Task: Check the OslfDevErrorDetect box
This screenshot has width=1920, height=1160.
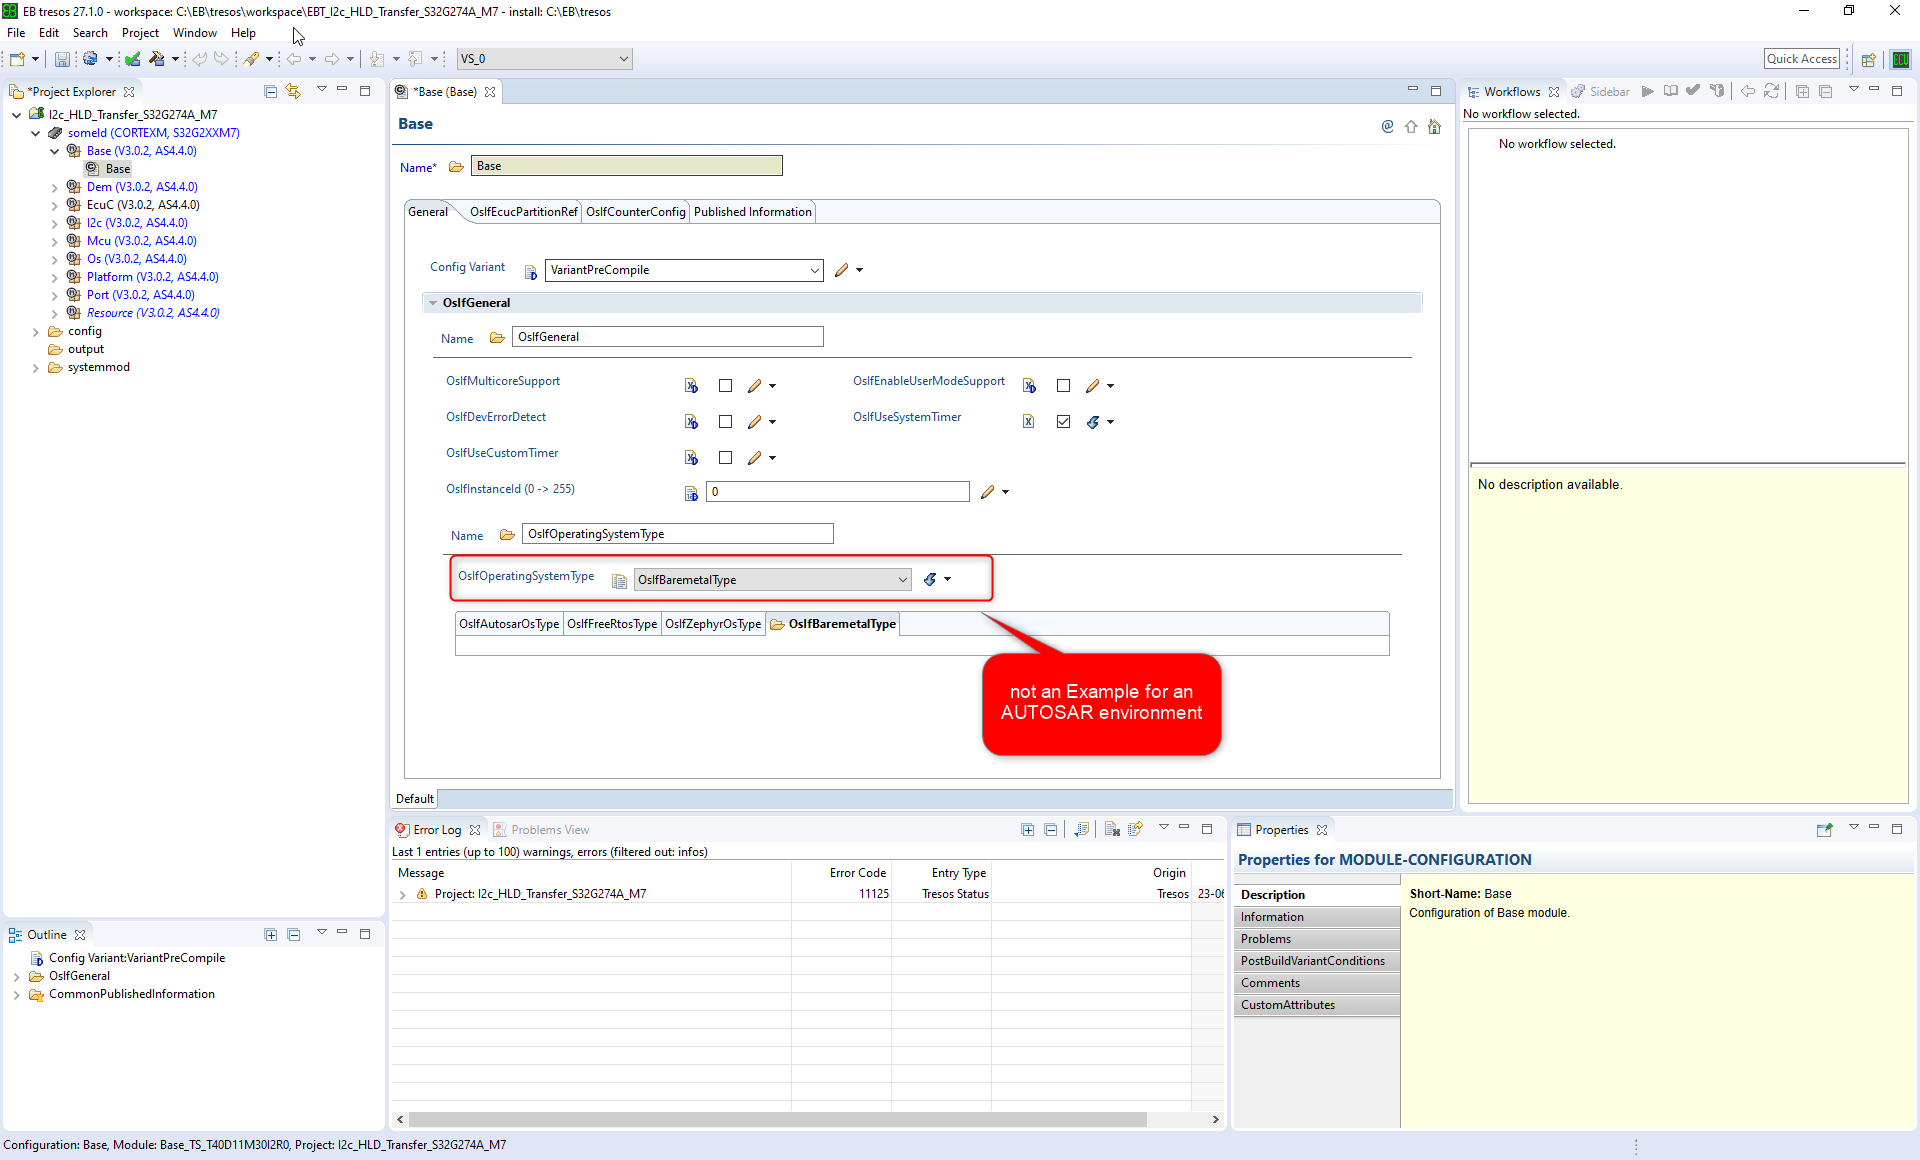Action: point(725,421)
